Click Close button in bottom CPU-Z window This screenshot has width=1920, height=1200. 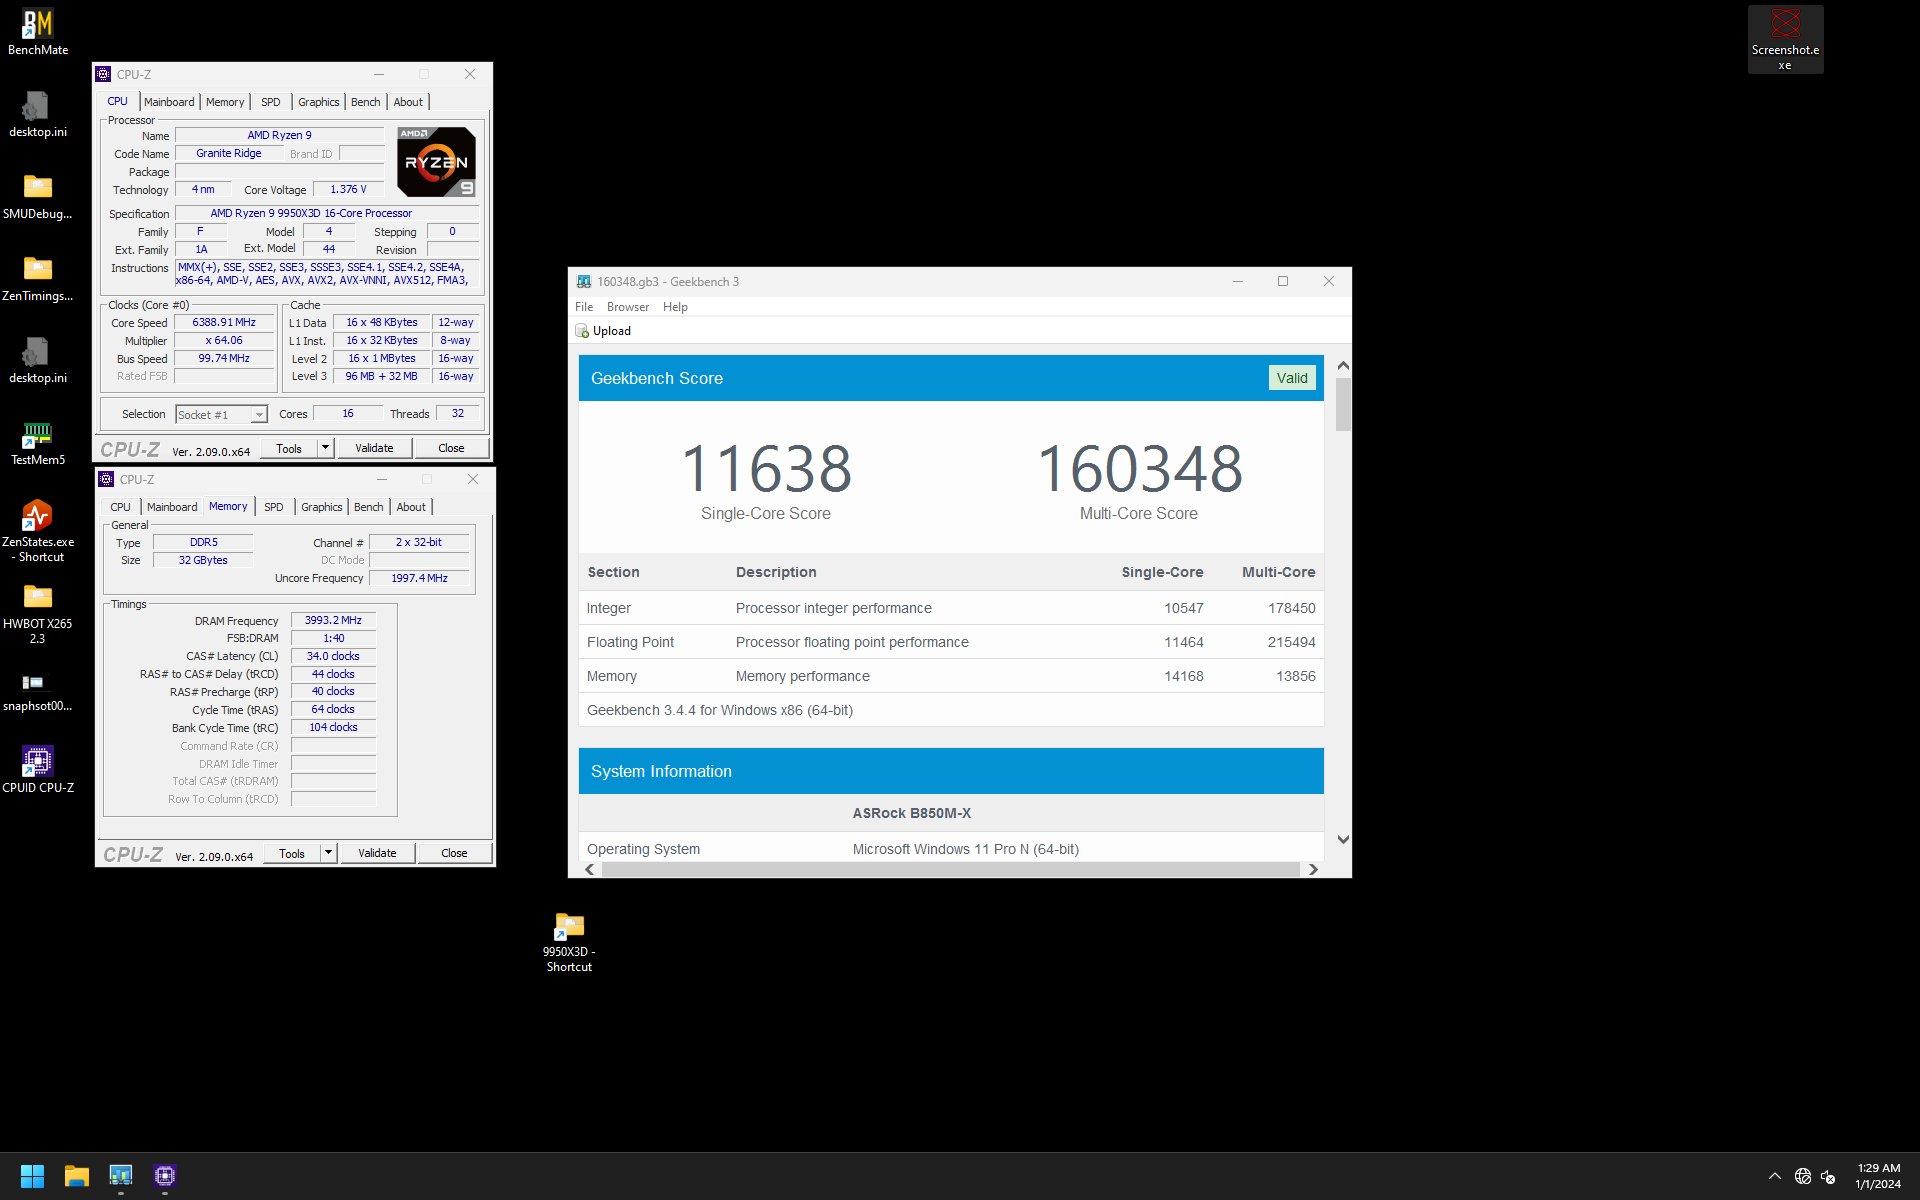point(454,853)
